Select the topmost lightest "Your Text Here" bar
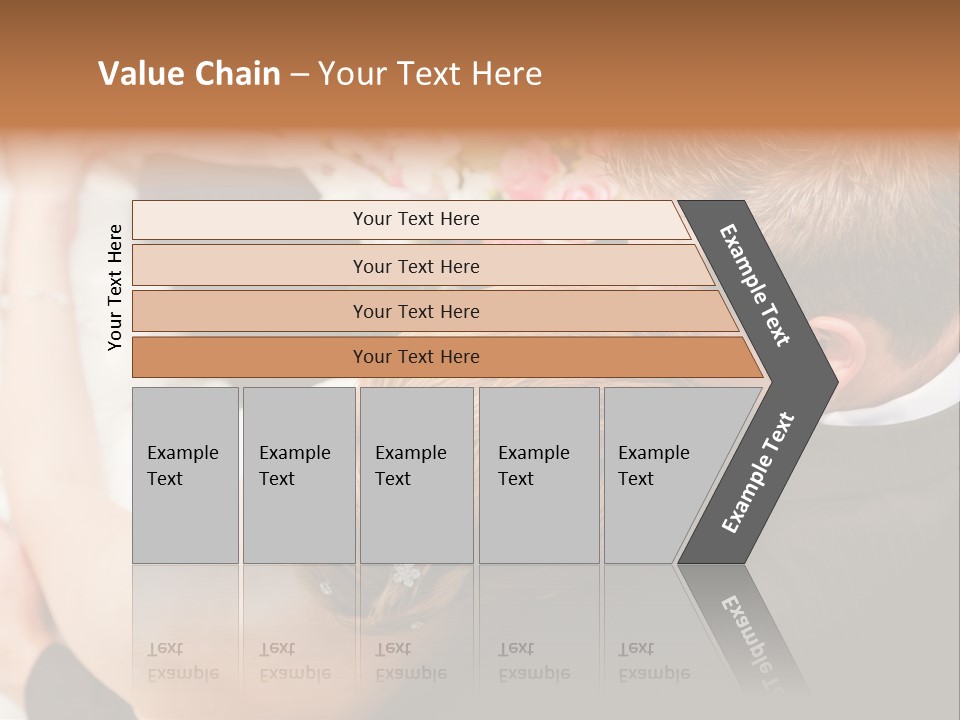The width and height of the screenshot is (960, 720). point(416,219)
